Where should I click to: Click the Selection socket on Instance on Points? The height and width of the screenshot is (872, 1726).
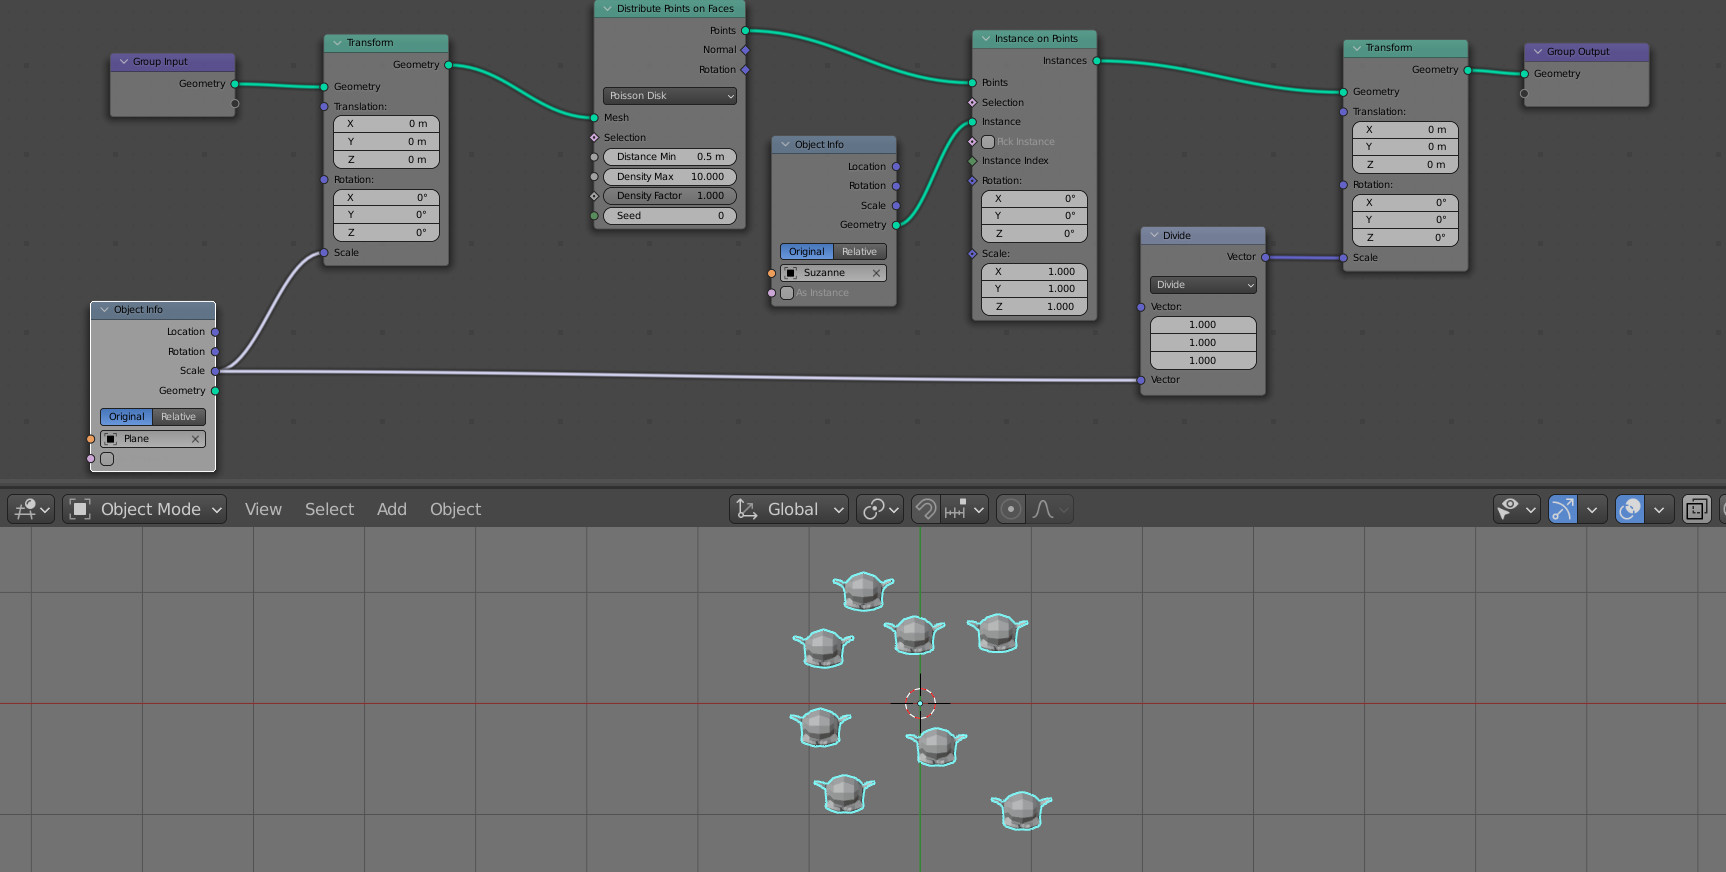[972, 103]
